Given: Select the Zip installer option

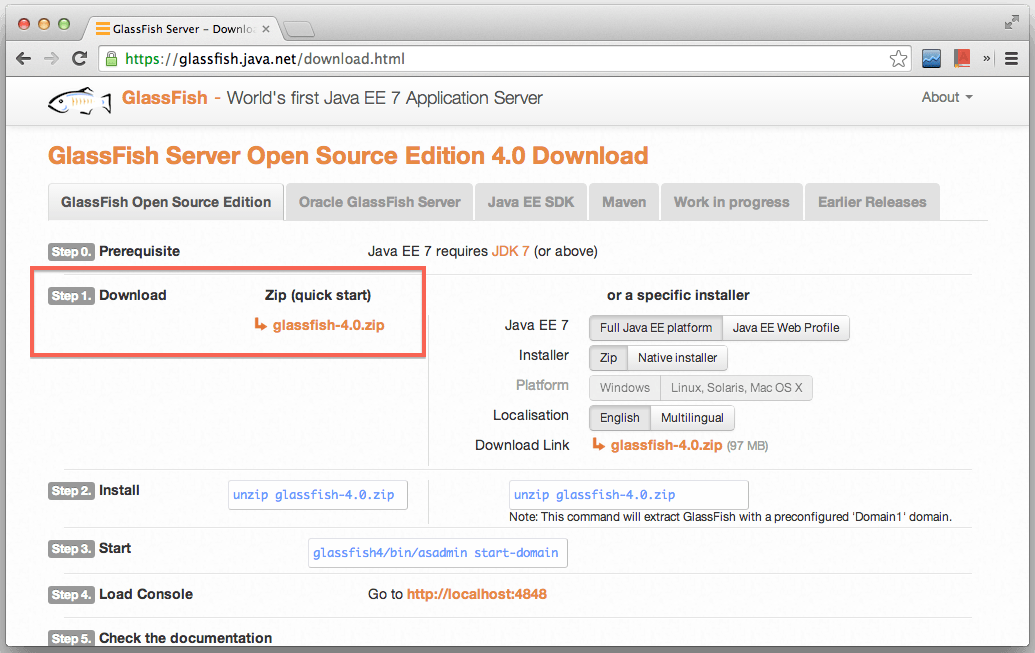Looking at the screenshot, I should tap(608, 358).
